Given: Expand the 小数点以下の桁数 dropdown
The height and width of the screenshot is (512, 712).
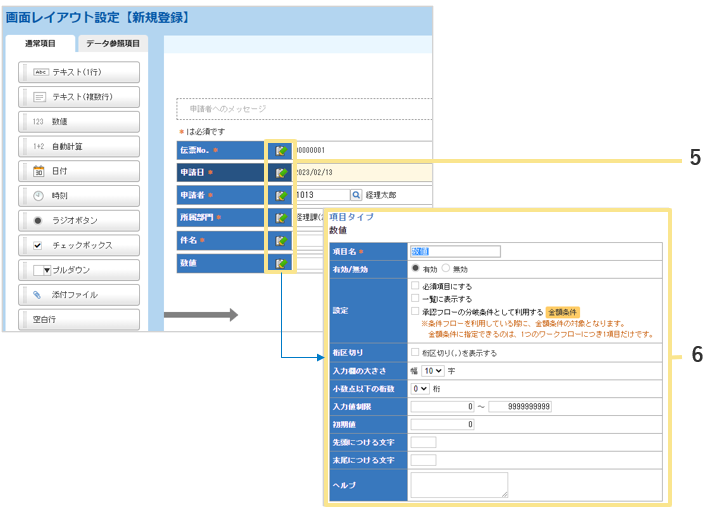Looking at the screenshot, I should coord(420,388).
